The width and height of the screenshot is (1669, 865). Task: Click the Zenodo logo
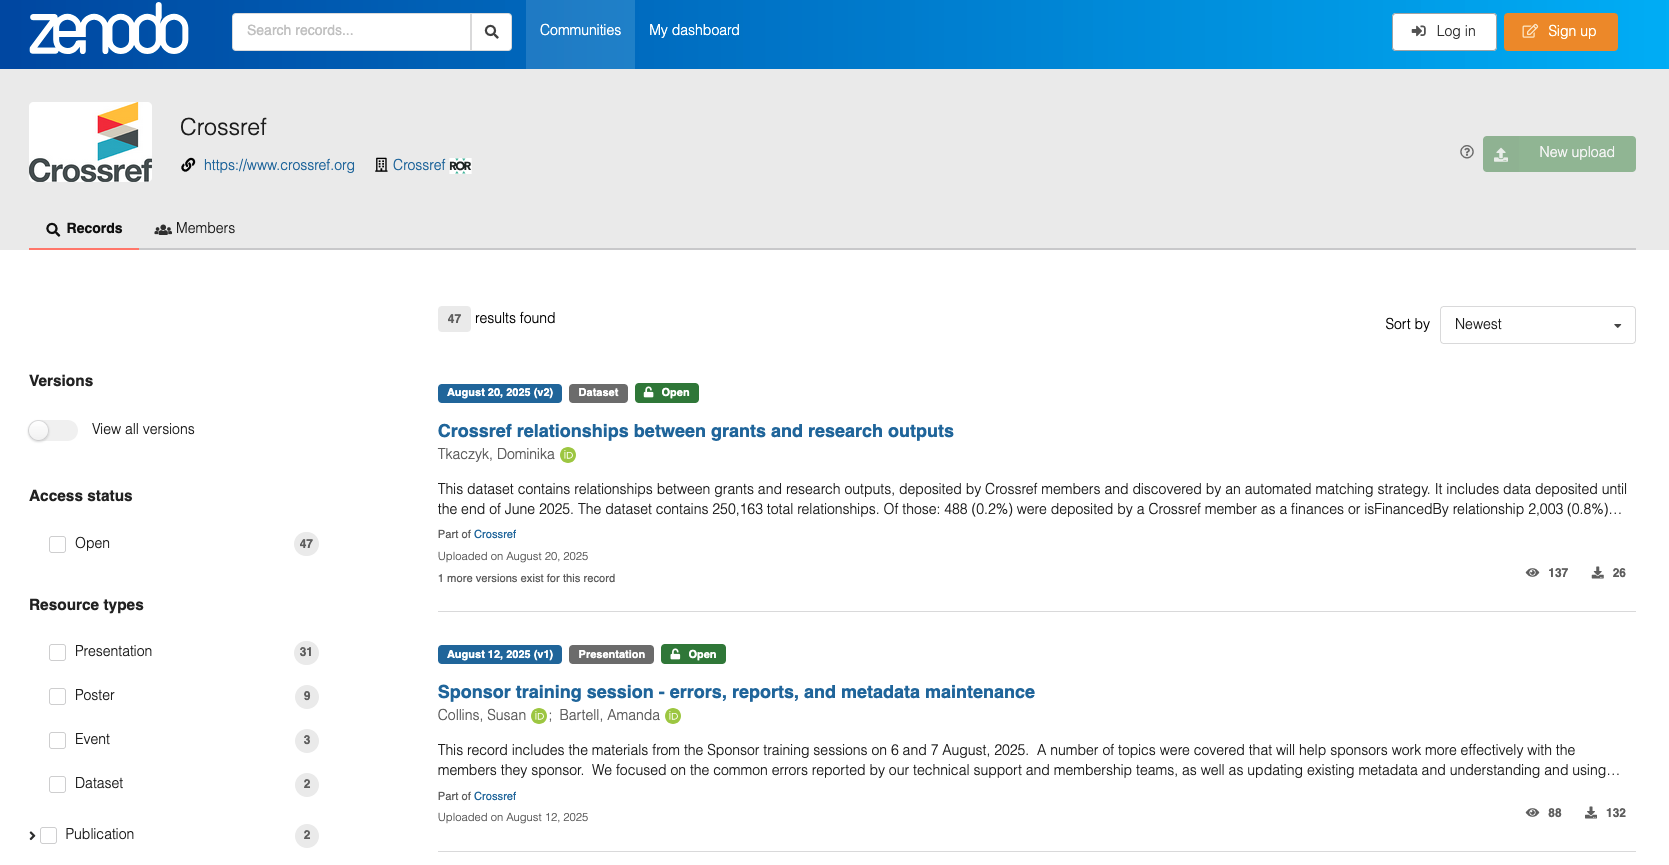point(108,30)
